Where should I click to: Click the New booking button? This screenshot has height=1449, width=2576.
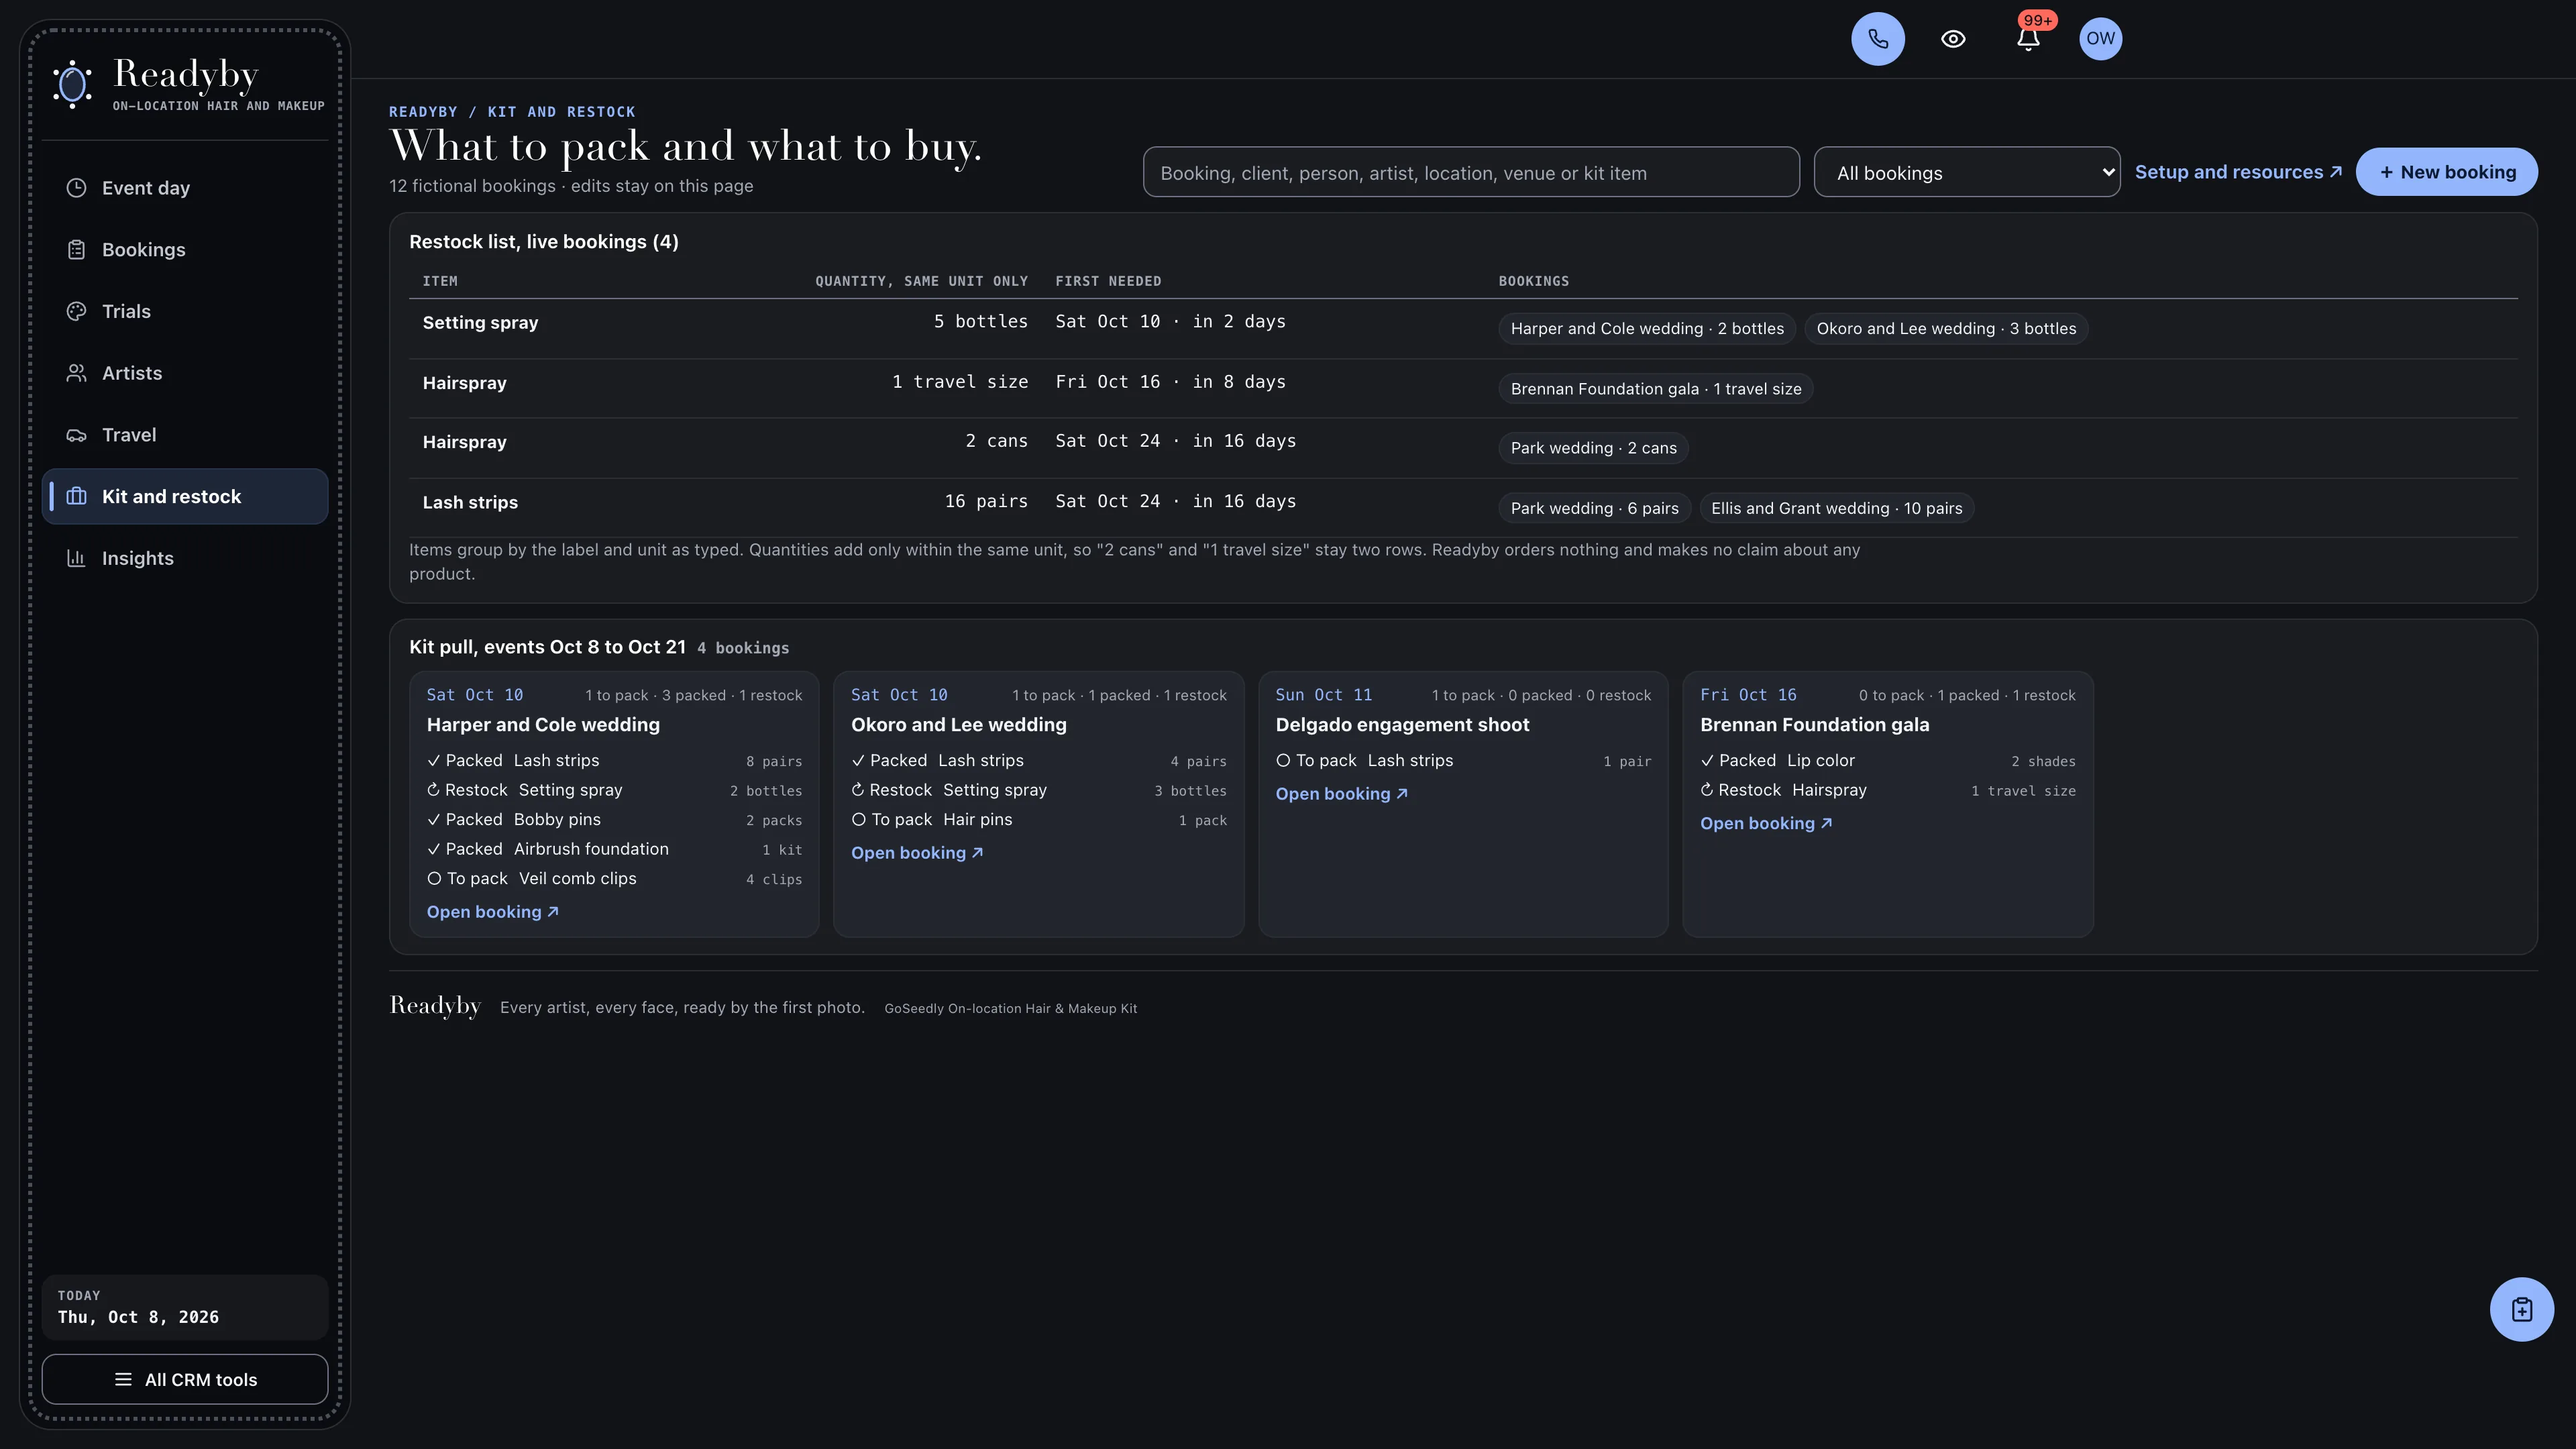[2446, 172]
